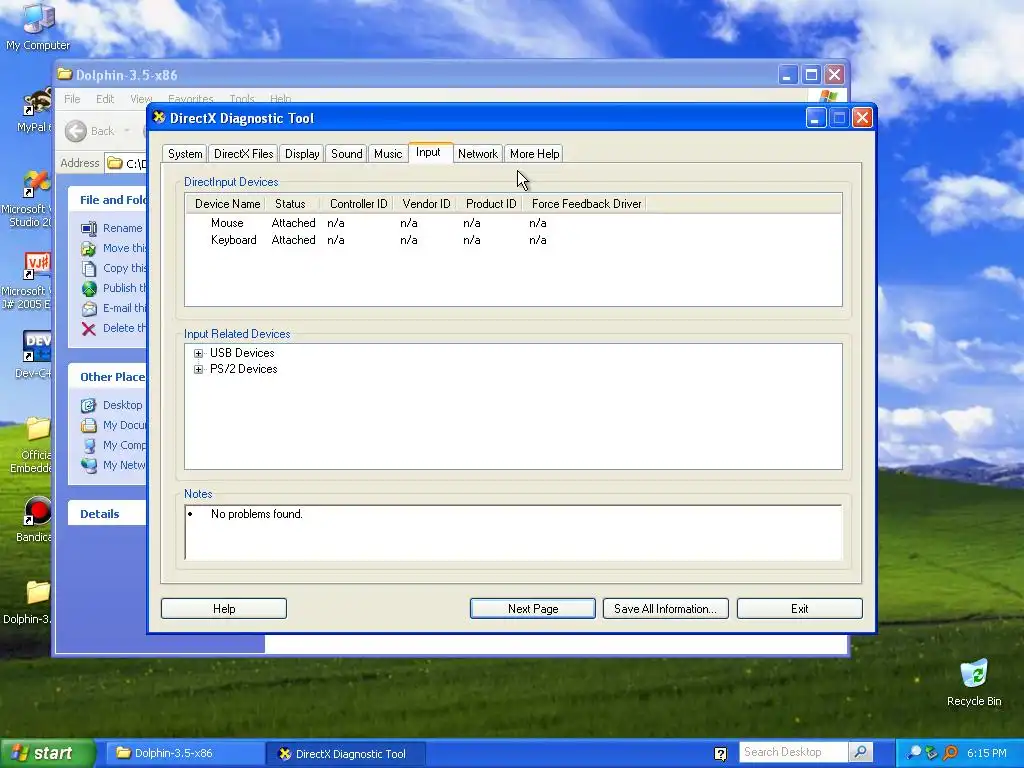Viewport: 1024px width, 768px height.
Task: Click the E-mail this folder icon
Action: tap(89, 309)
